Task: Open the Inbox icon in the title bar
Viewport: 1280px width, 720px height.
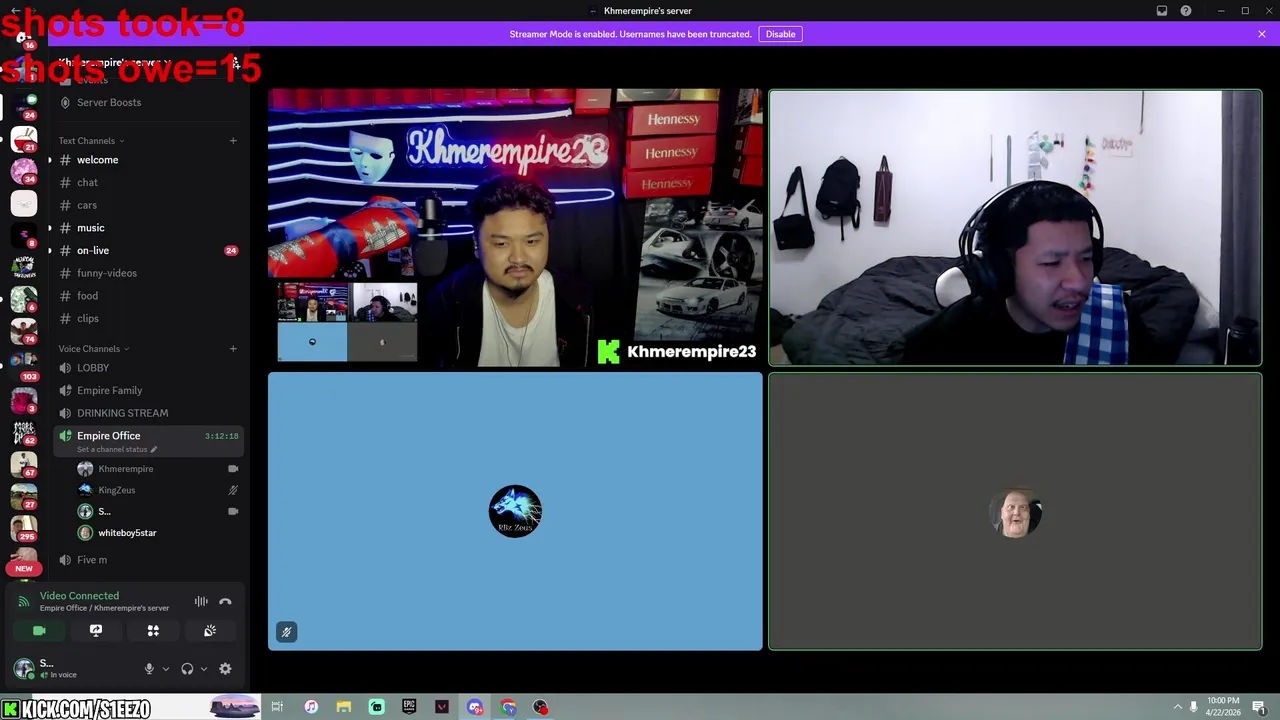Action: 1162,11
